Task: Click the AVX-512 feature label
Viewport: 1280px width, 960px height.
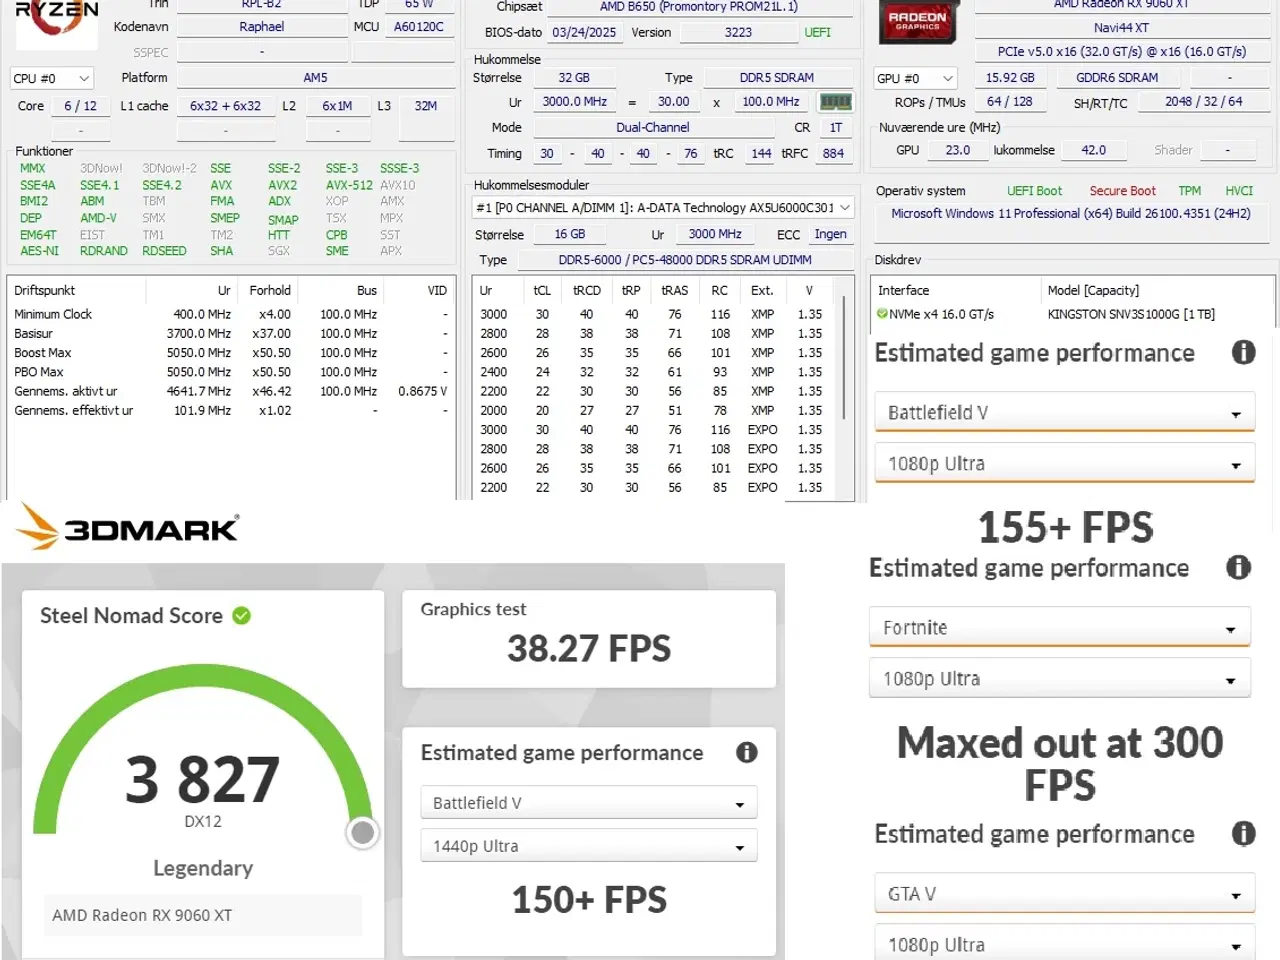Action: click(349, 185)
